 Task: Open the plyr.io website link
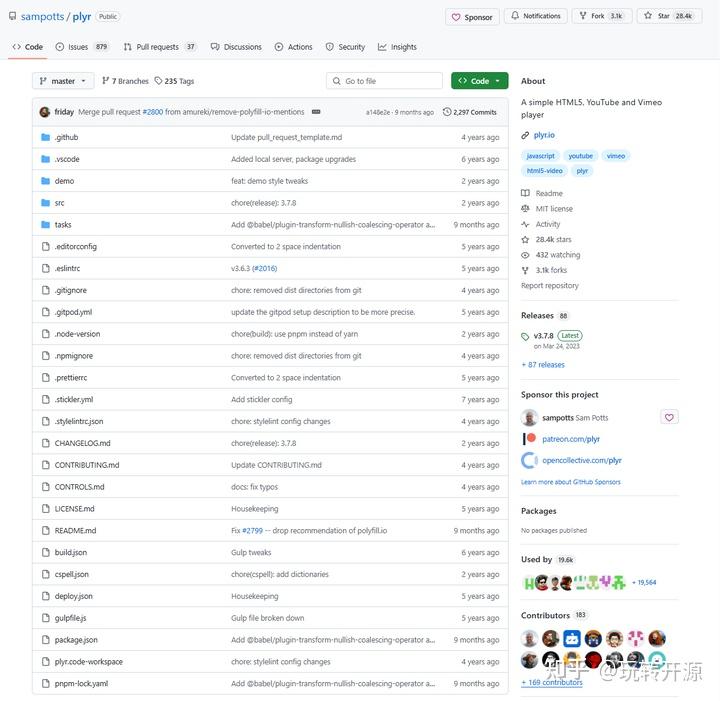(544, 135)
